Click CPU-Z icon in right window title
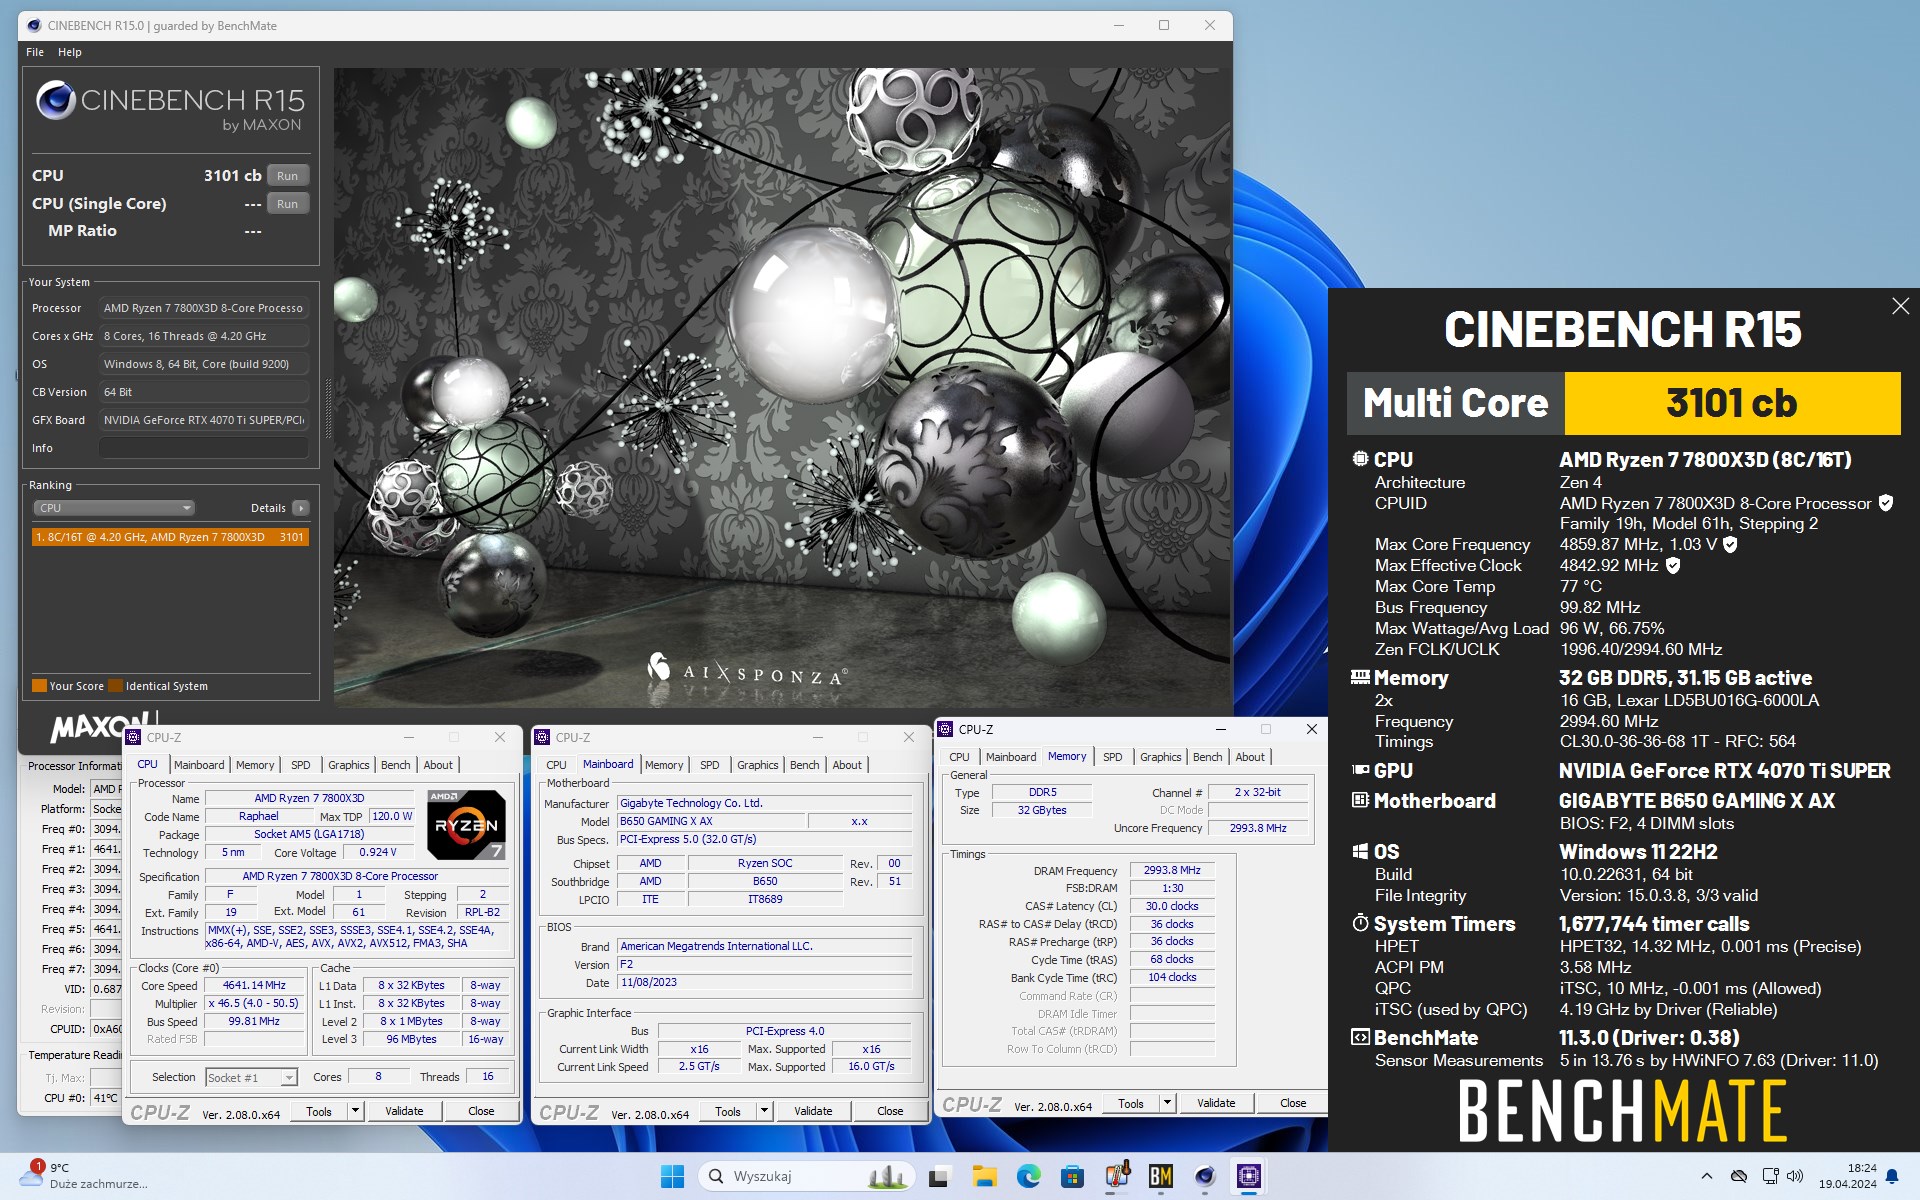 pos(945,729)
